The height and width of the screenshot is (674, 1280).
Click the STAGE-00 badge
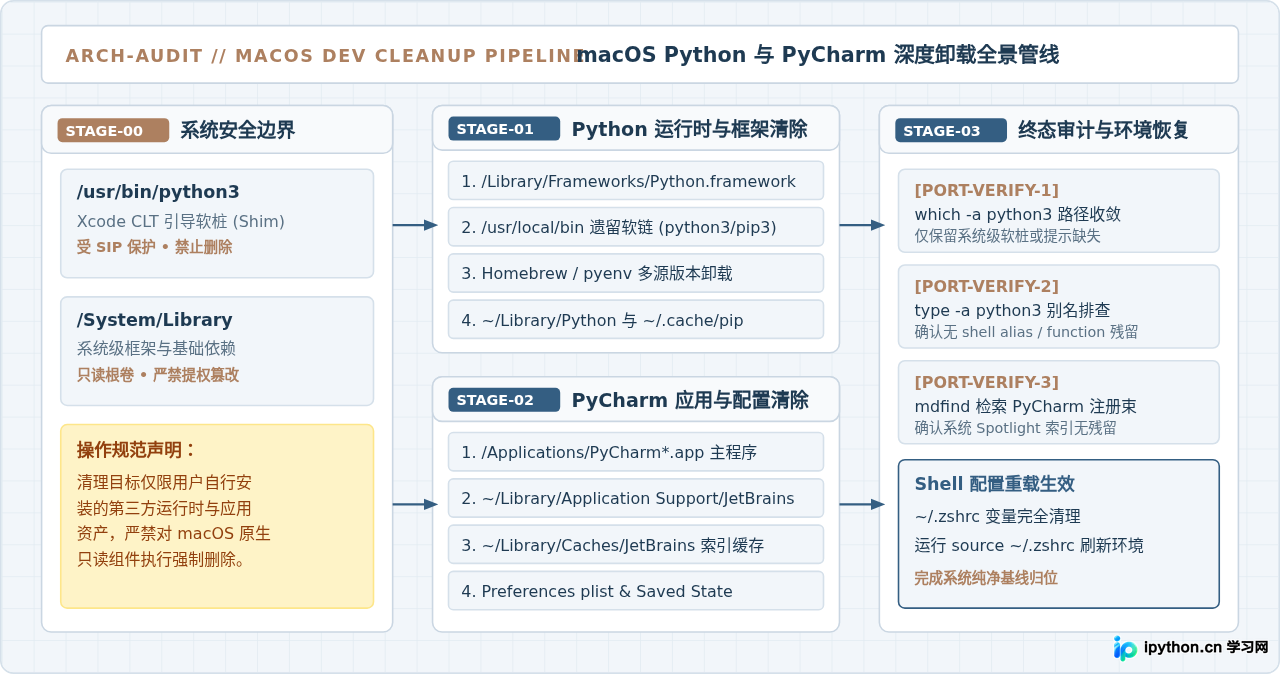(x=113, y=130)
